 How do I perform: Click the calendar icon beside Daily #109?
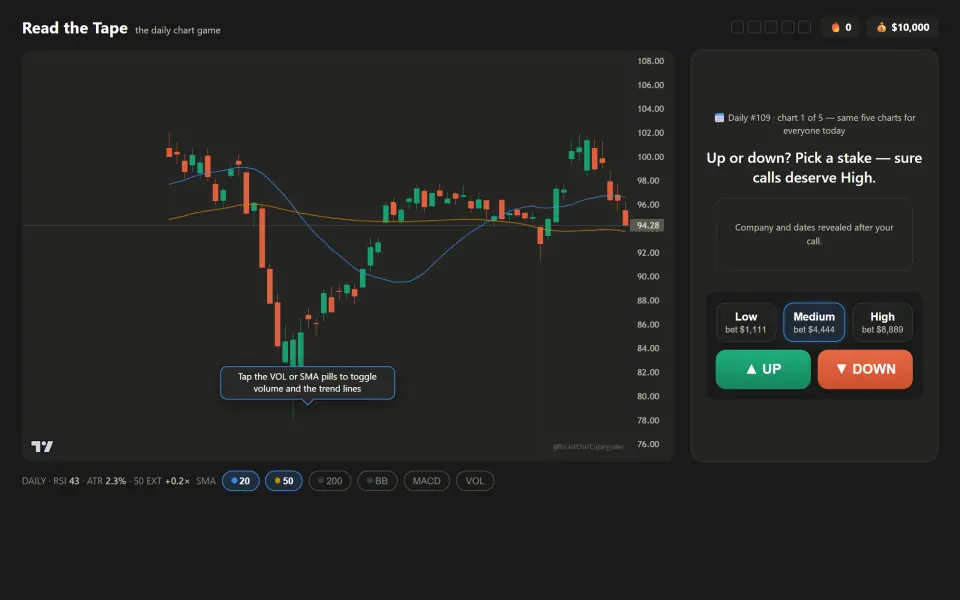point(719,118)
